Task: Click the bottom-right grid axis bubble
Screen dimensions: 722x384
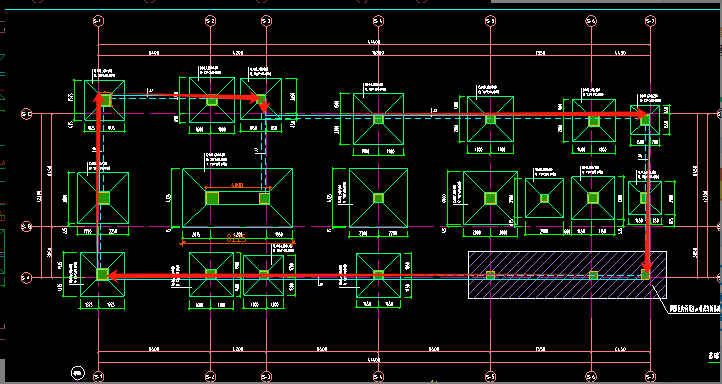Action: click(650, 378)
